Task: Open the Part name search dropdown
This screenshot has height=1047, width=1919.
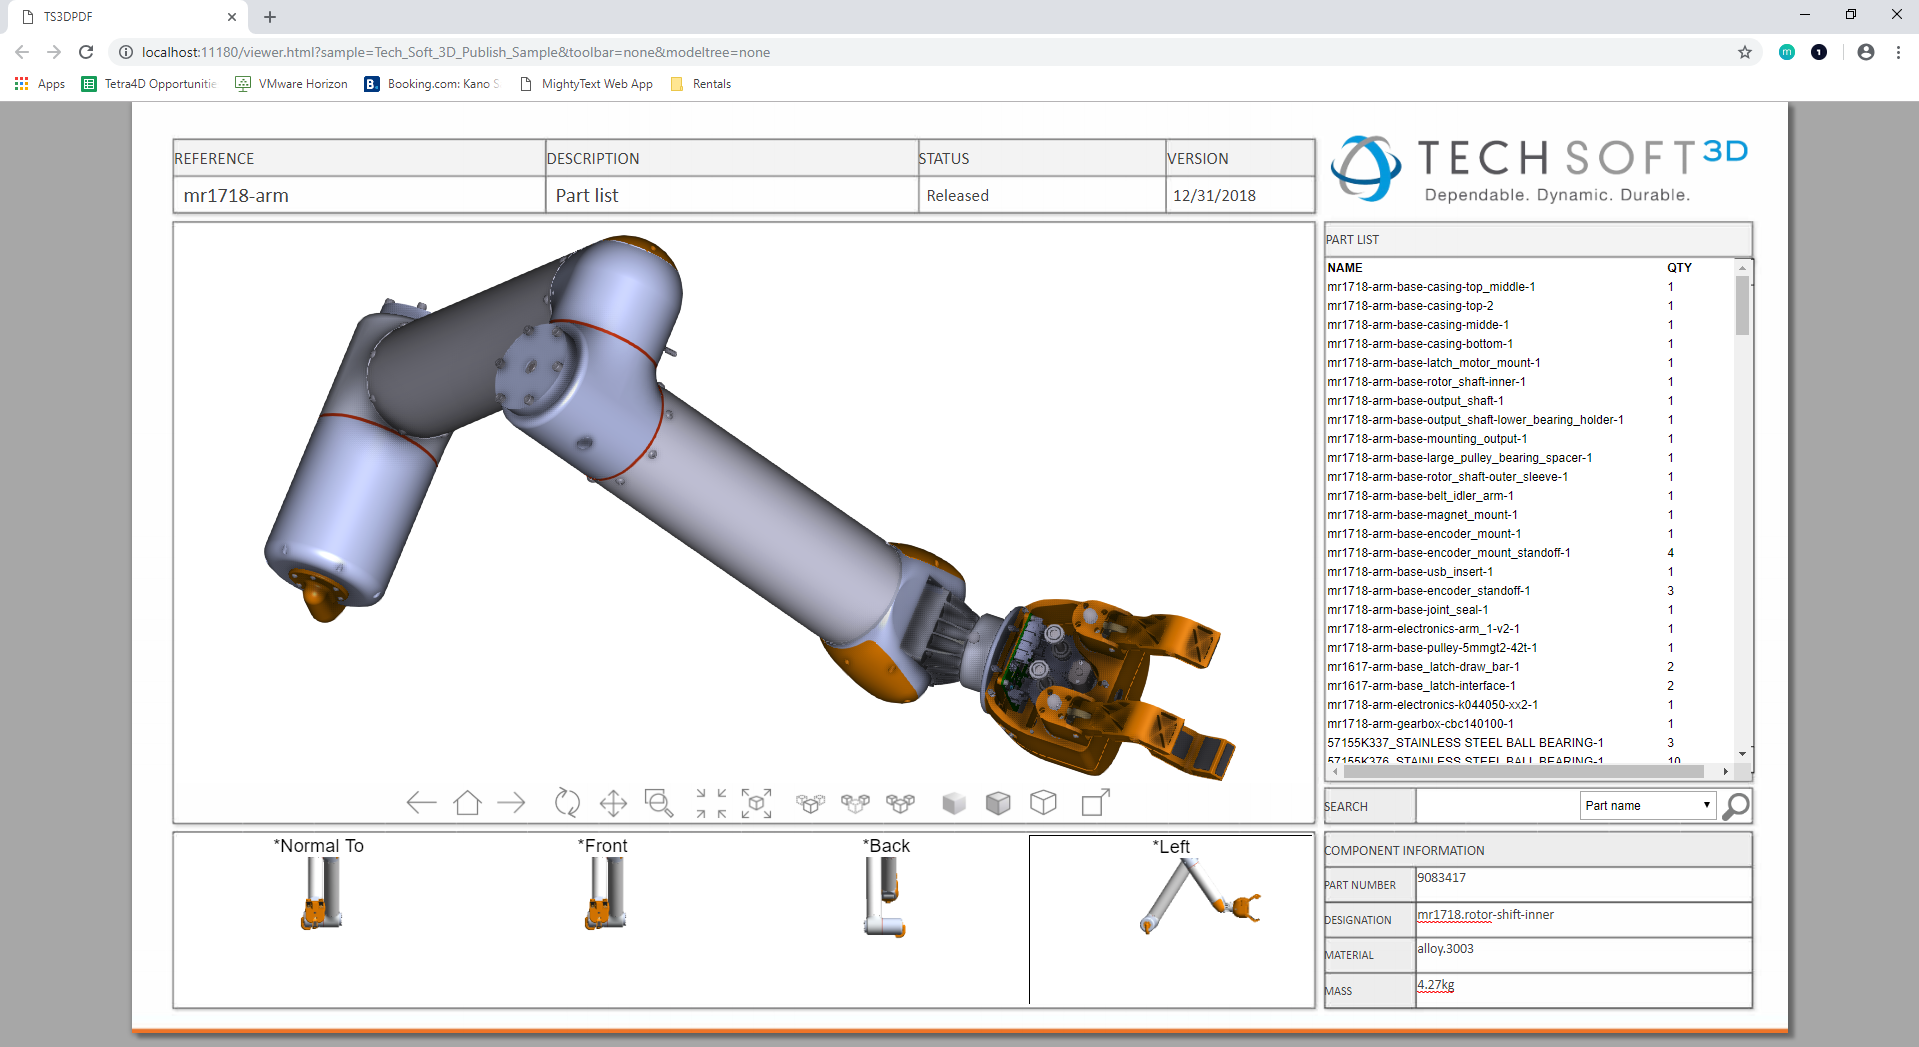Action: (x=1647, y=806)
